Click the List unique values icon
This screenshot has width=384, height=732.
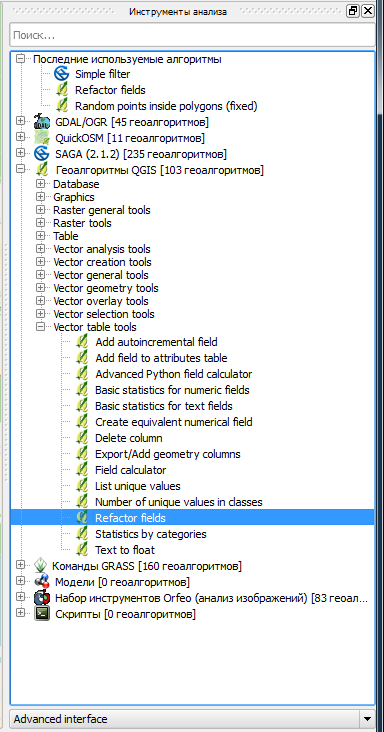[x=82, y=486]
